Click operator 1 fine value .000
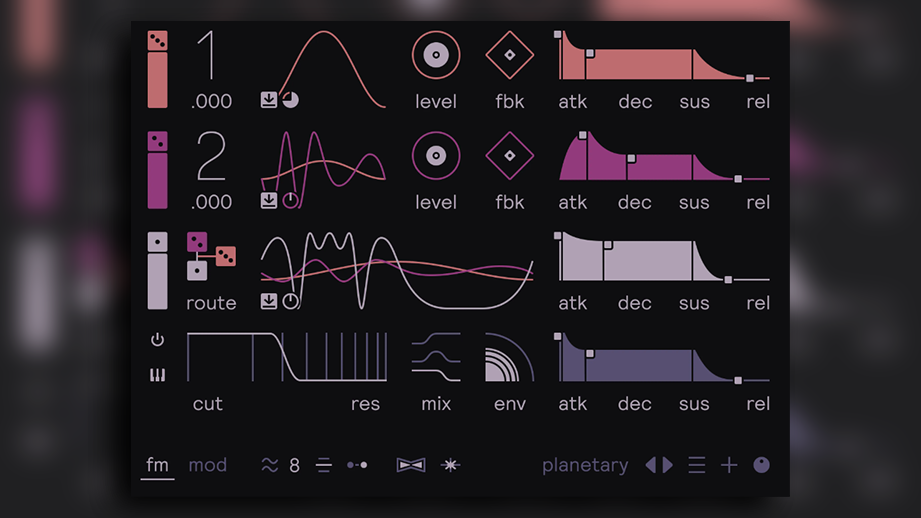 click(x=211, y=101)
